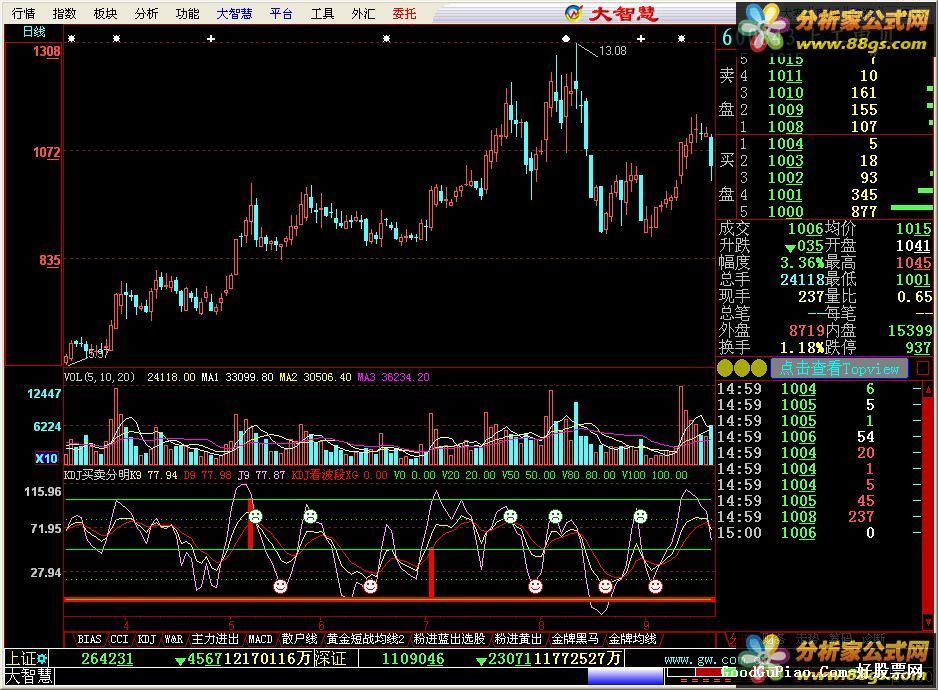Click the tick row with volume 237
938x690 pixels.
coord(818,516)
